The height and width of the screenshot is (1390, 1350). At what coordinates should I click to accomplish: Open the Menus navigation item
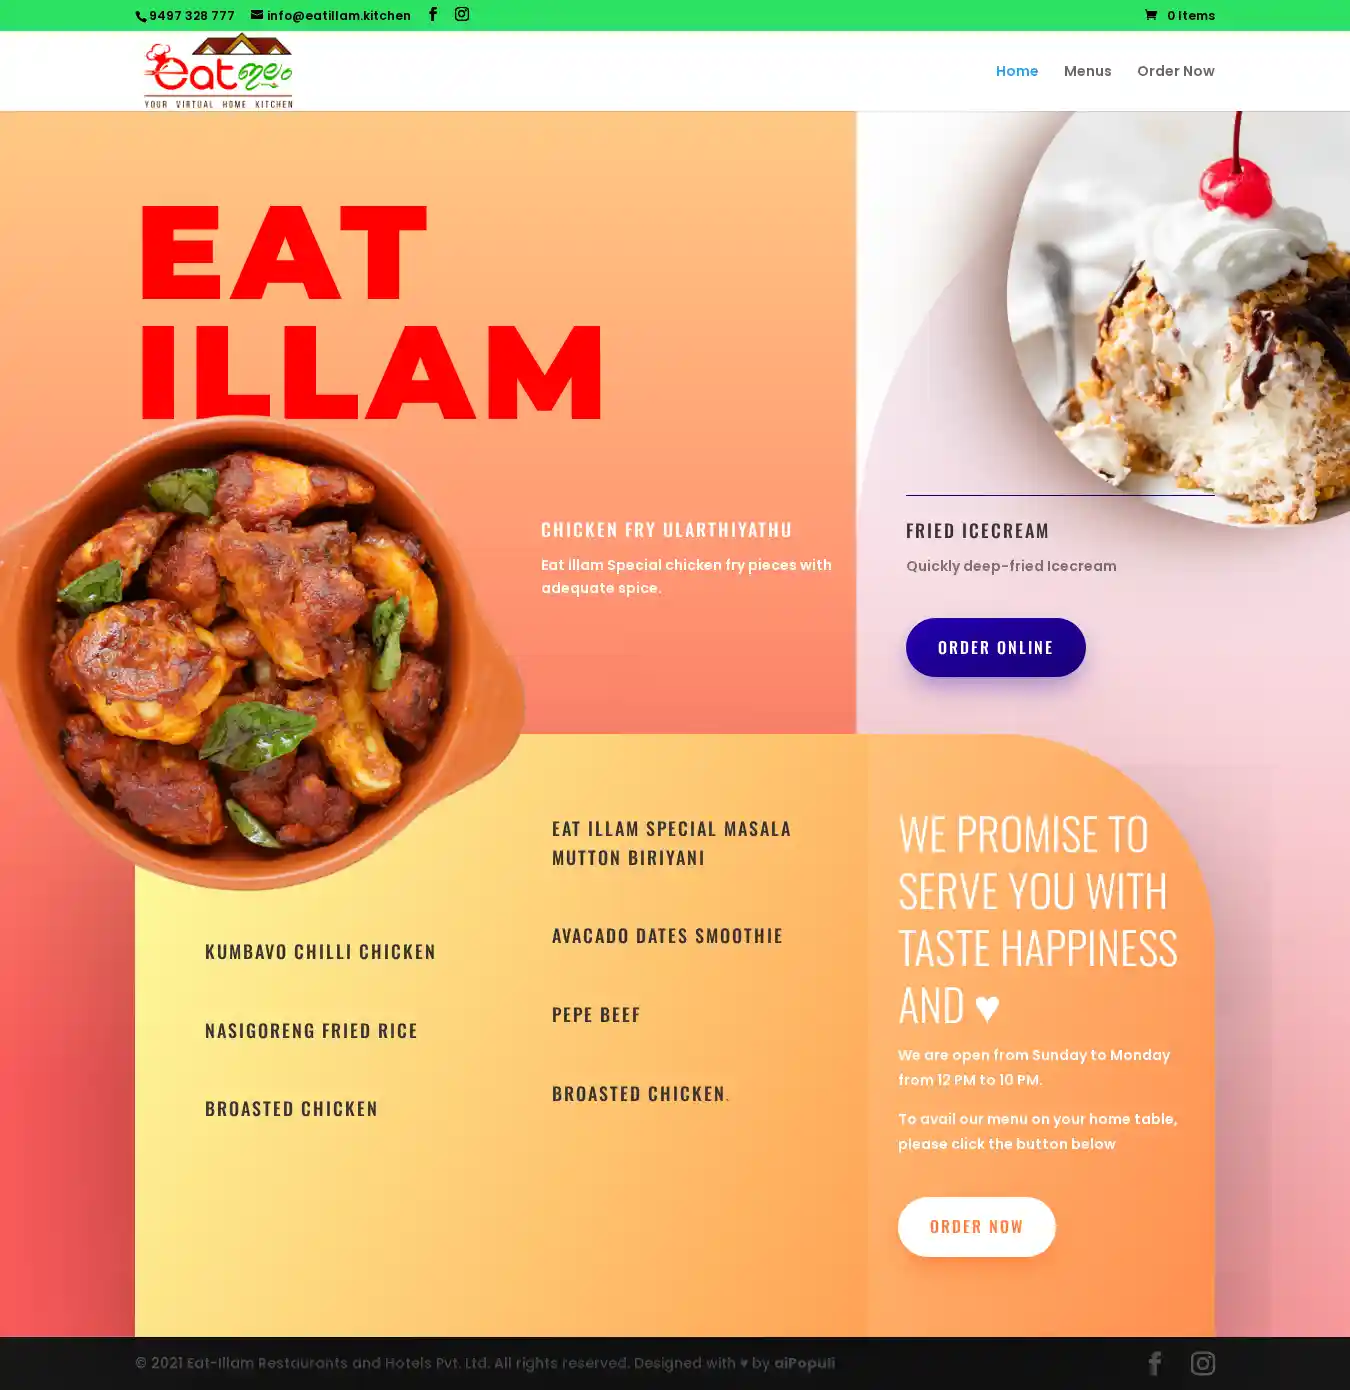1087,71
